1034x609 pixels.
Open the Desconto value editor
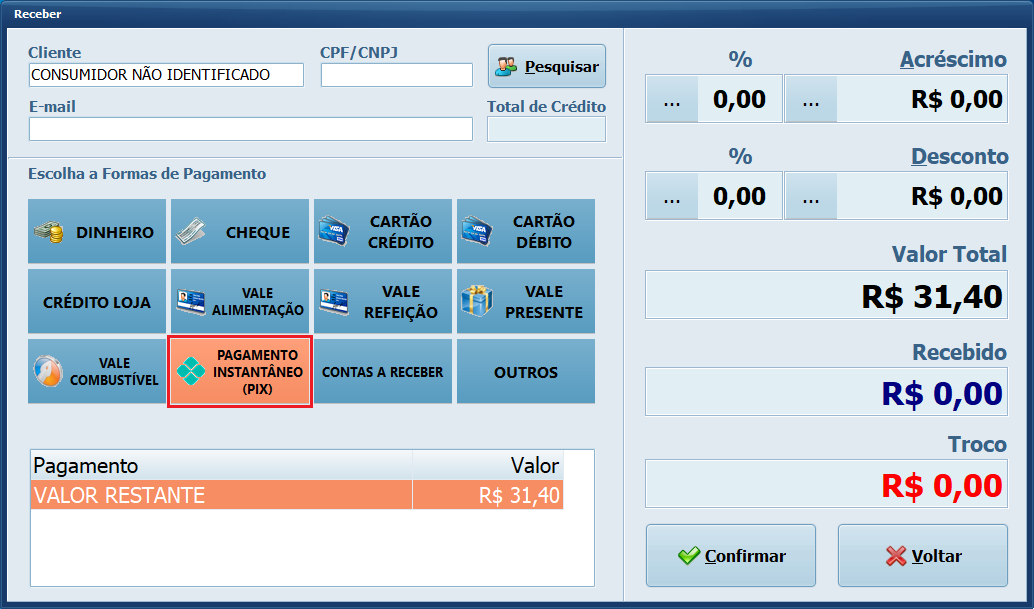(811, 195)
